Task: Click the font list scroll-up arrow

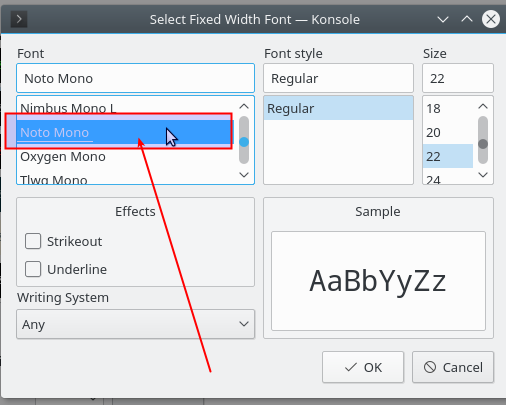Action: [x=244, y=106]
